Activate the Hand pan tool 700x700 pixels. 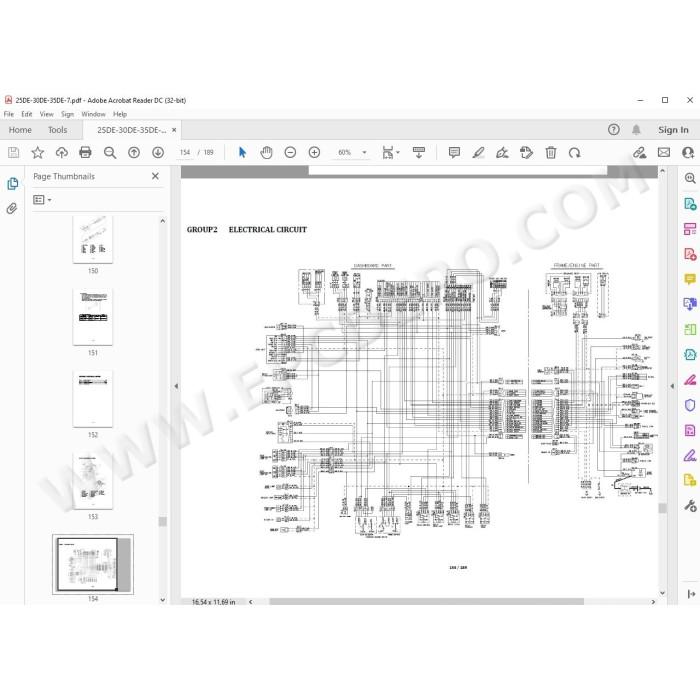click(x=267, y=153)
